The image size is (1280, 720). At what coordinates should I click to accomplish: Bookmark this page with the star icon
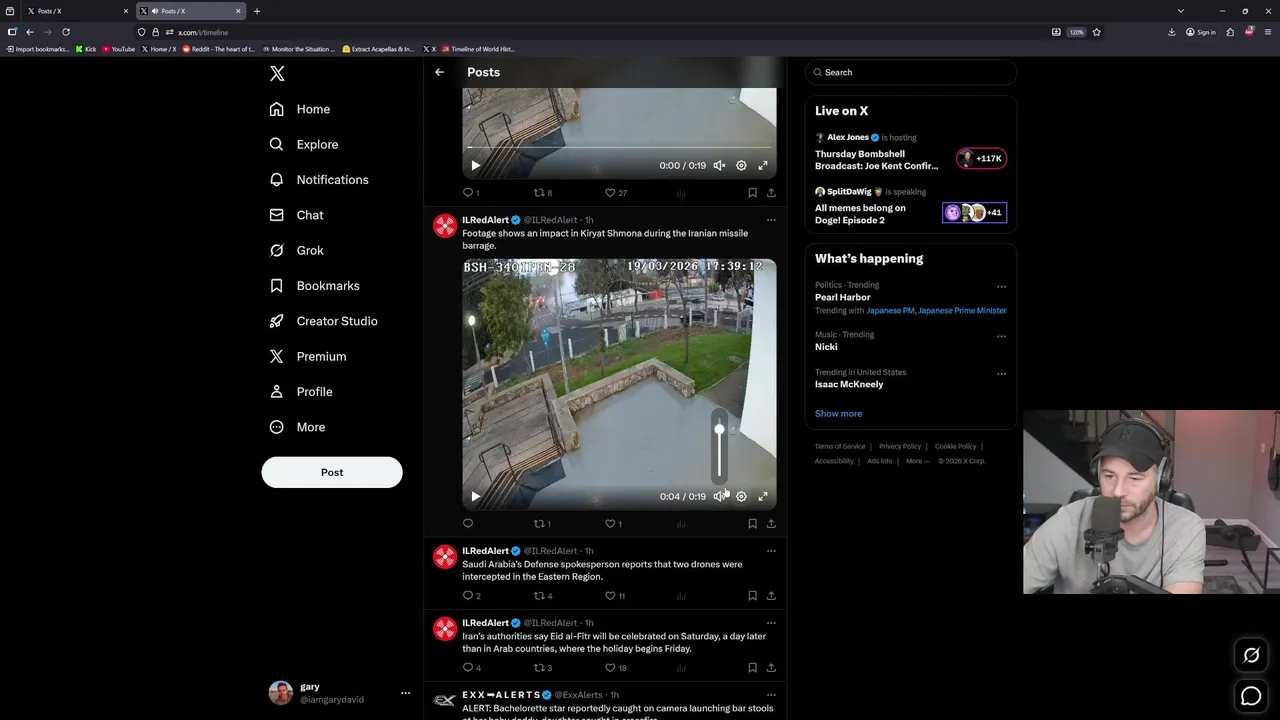click(1097, 32)
